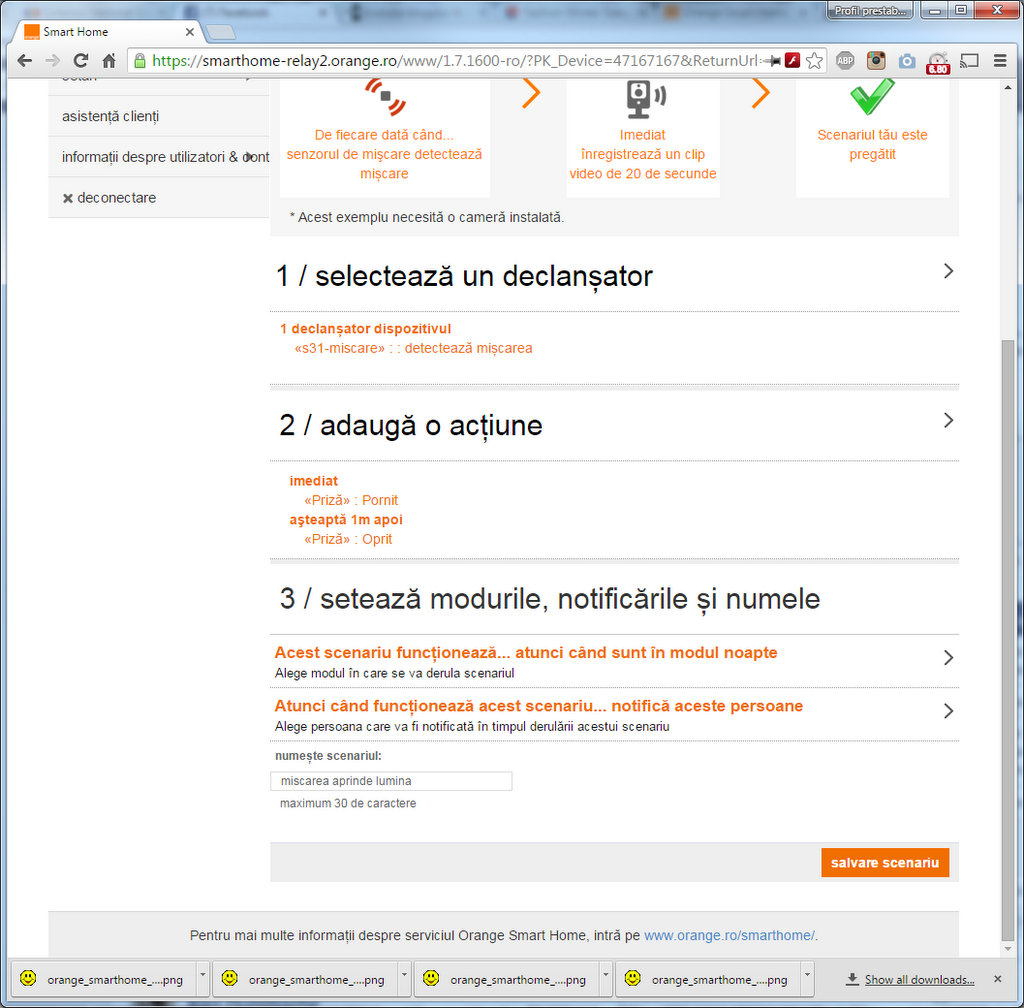Image resolution: width=1024 pixels, height=1008 pixels.
Task: Open the Adblock Plus extension icon
Action: [845, 61]
